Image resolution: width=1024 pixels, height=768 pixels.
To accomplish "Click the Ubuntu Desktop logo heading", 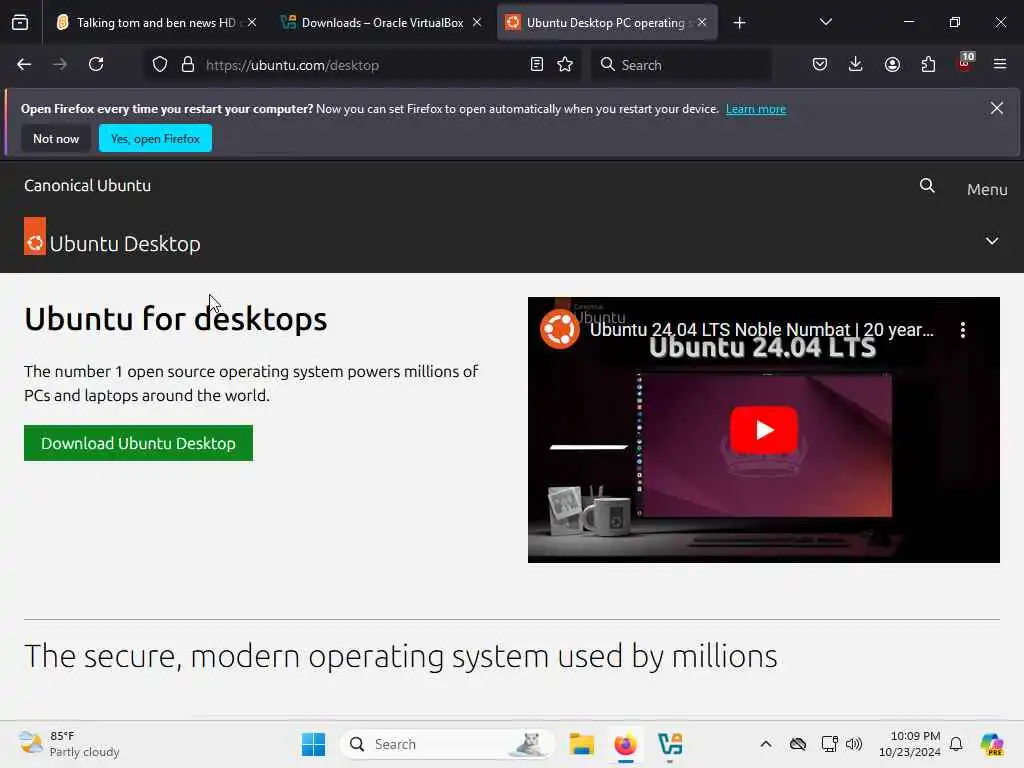I will 112,236.
